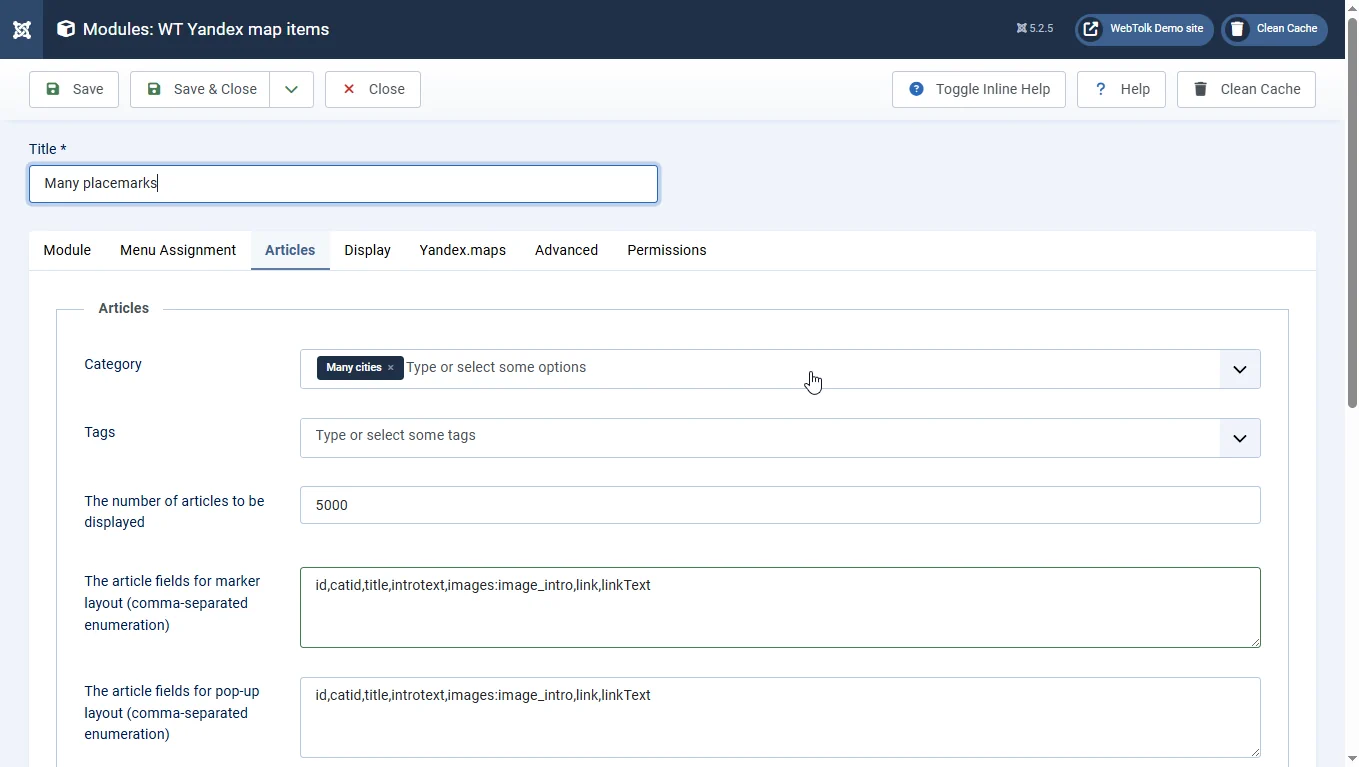Focus the Title input field
This screenshot has height=767, width=1359.
coord(343,184)
